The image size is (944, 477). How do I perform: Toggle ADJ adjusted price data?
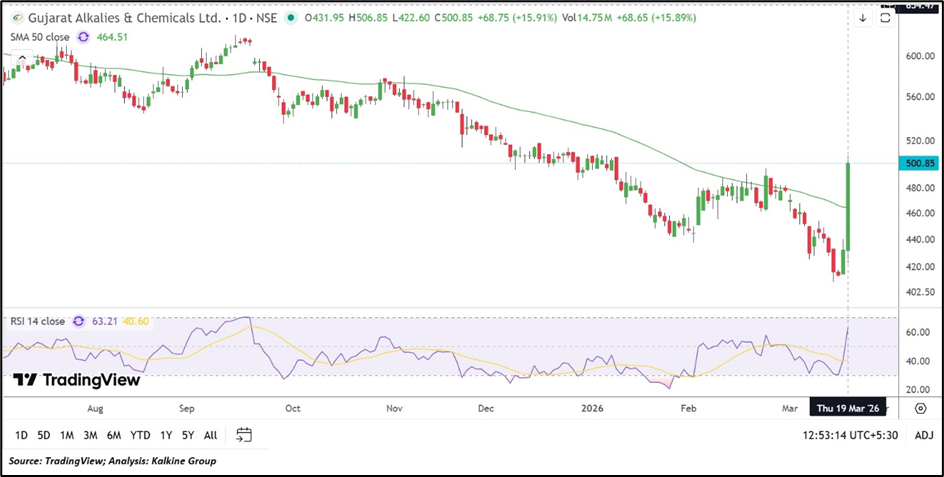pyautogui.click(x=923, y=435)
